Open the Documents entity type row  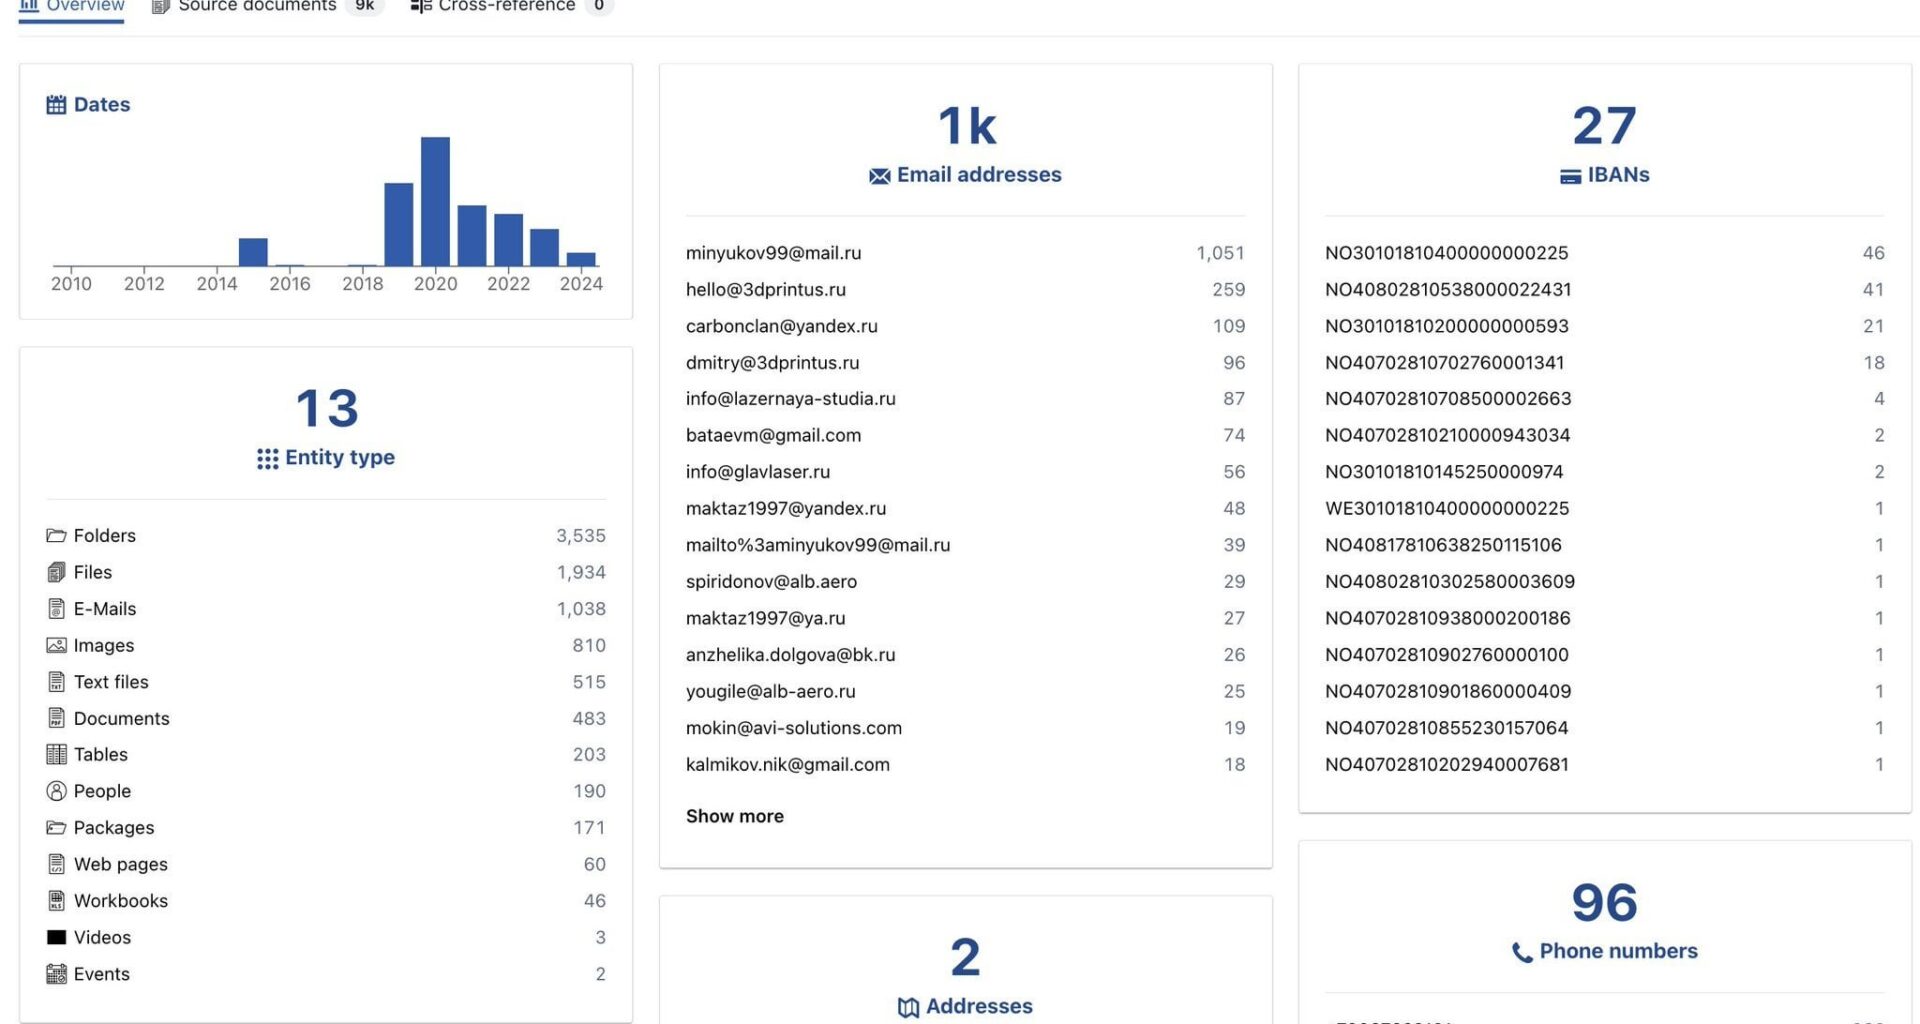(x=121, y=719)
